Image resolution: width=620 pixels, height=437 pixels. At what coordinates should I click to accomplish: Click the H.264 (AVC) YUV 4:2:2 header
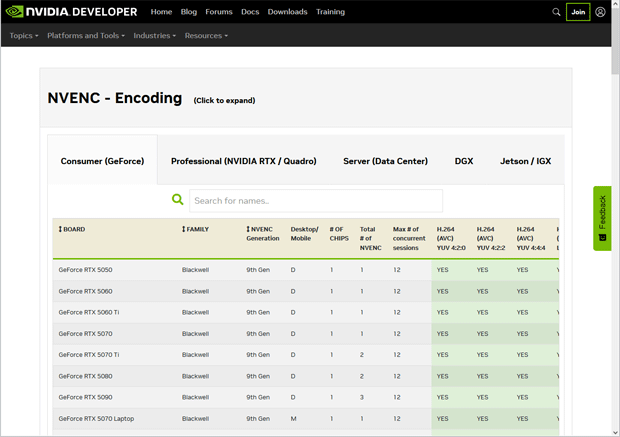491,238
